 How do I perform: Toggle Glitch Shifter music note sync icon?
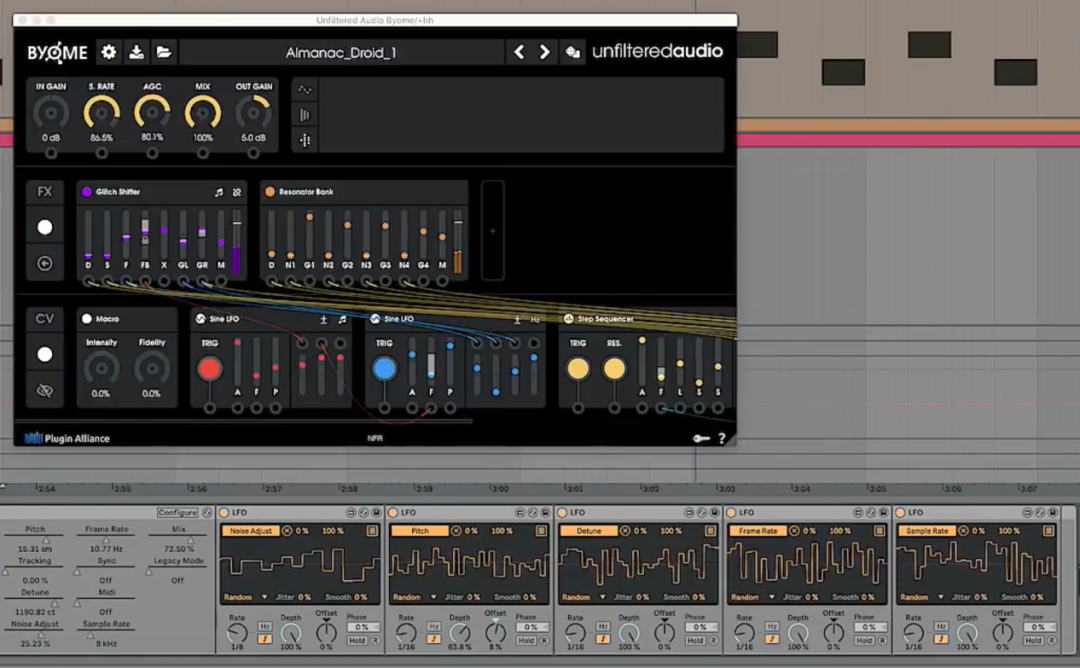point(219,192)
